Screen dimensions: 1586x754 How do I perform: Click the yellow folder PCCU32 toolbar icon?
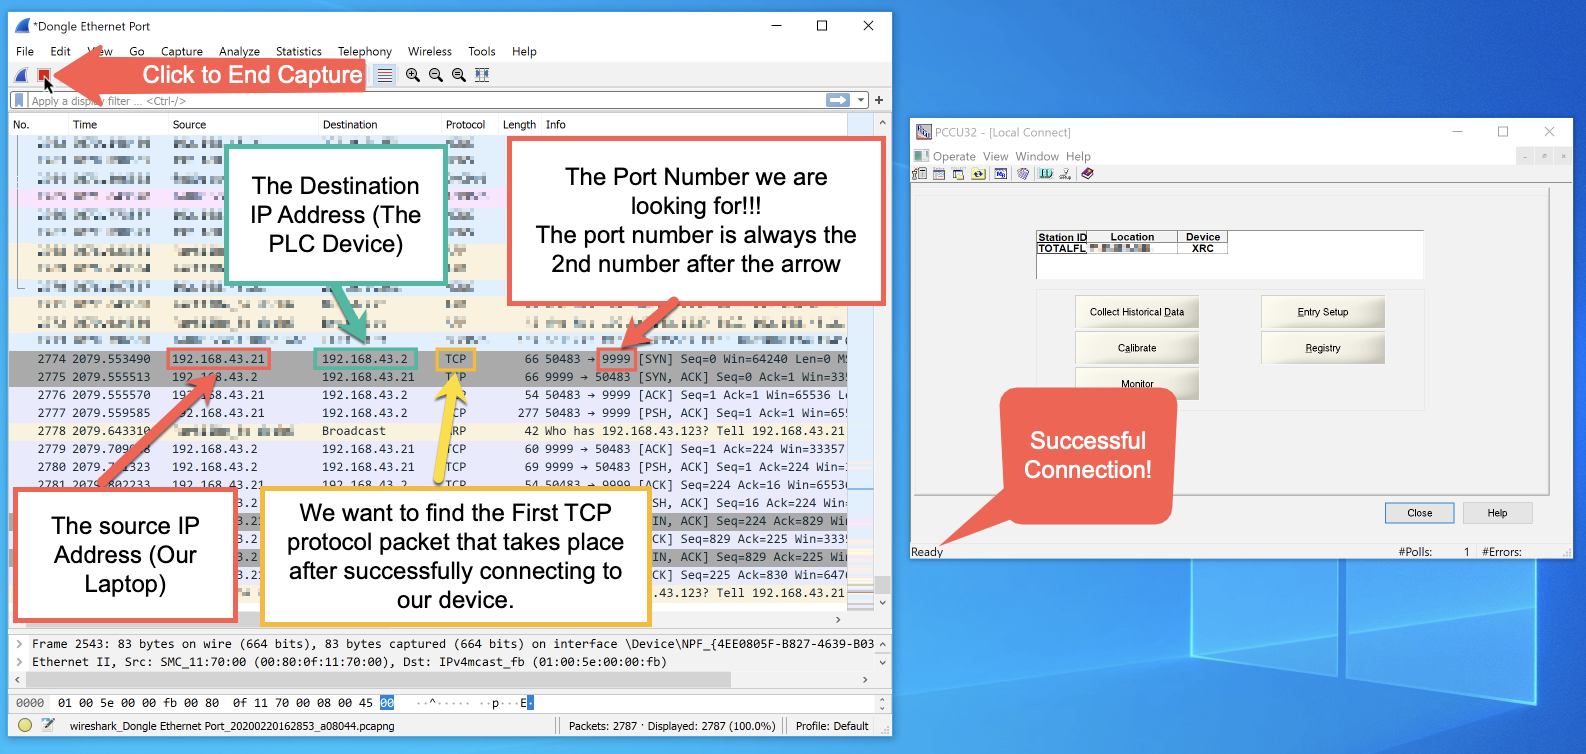(x=978, y=174)
